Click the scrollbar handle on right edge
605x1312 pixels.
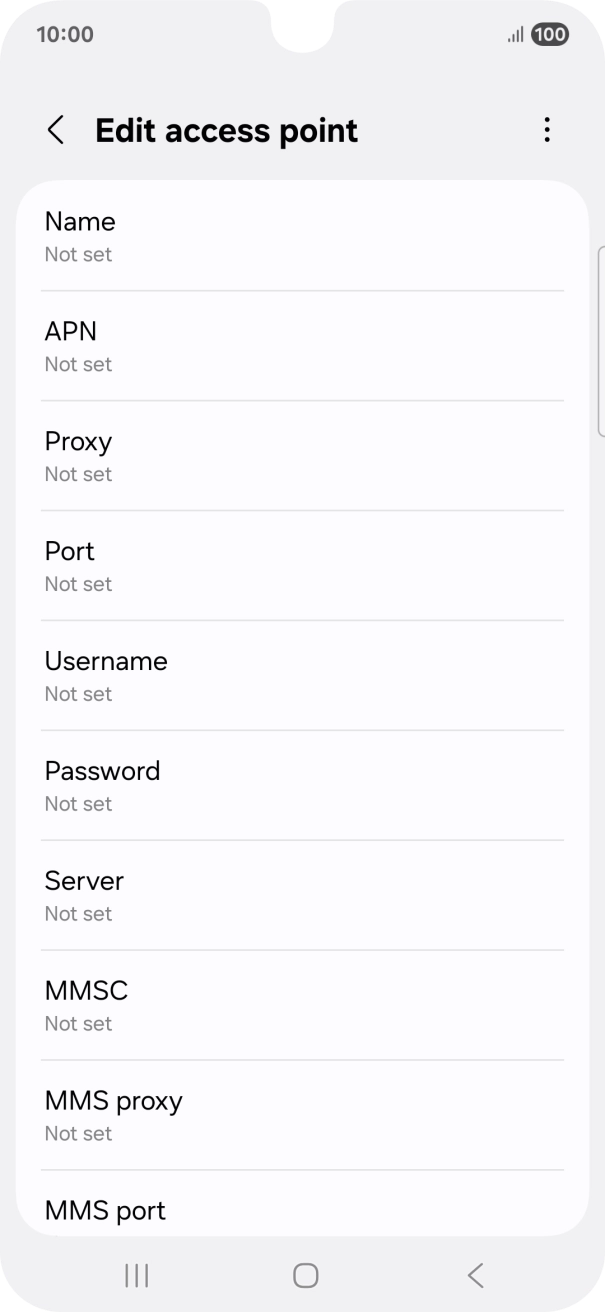pos(600,340)
